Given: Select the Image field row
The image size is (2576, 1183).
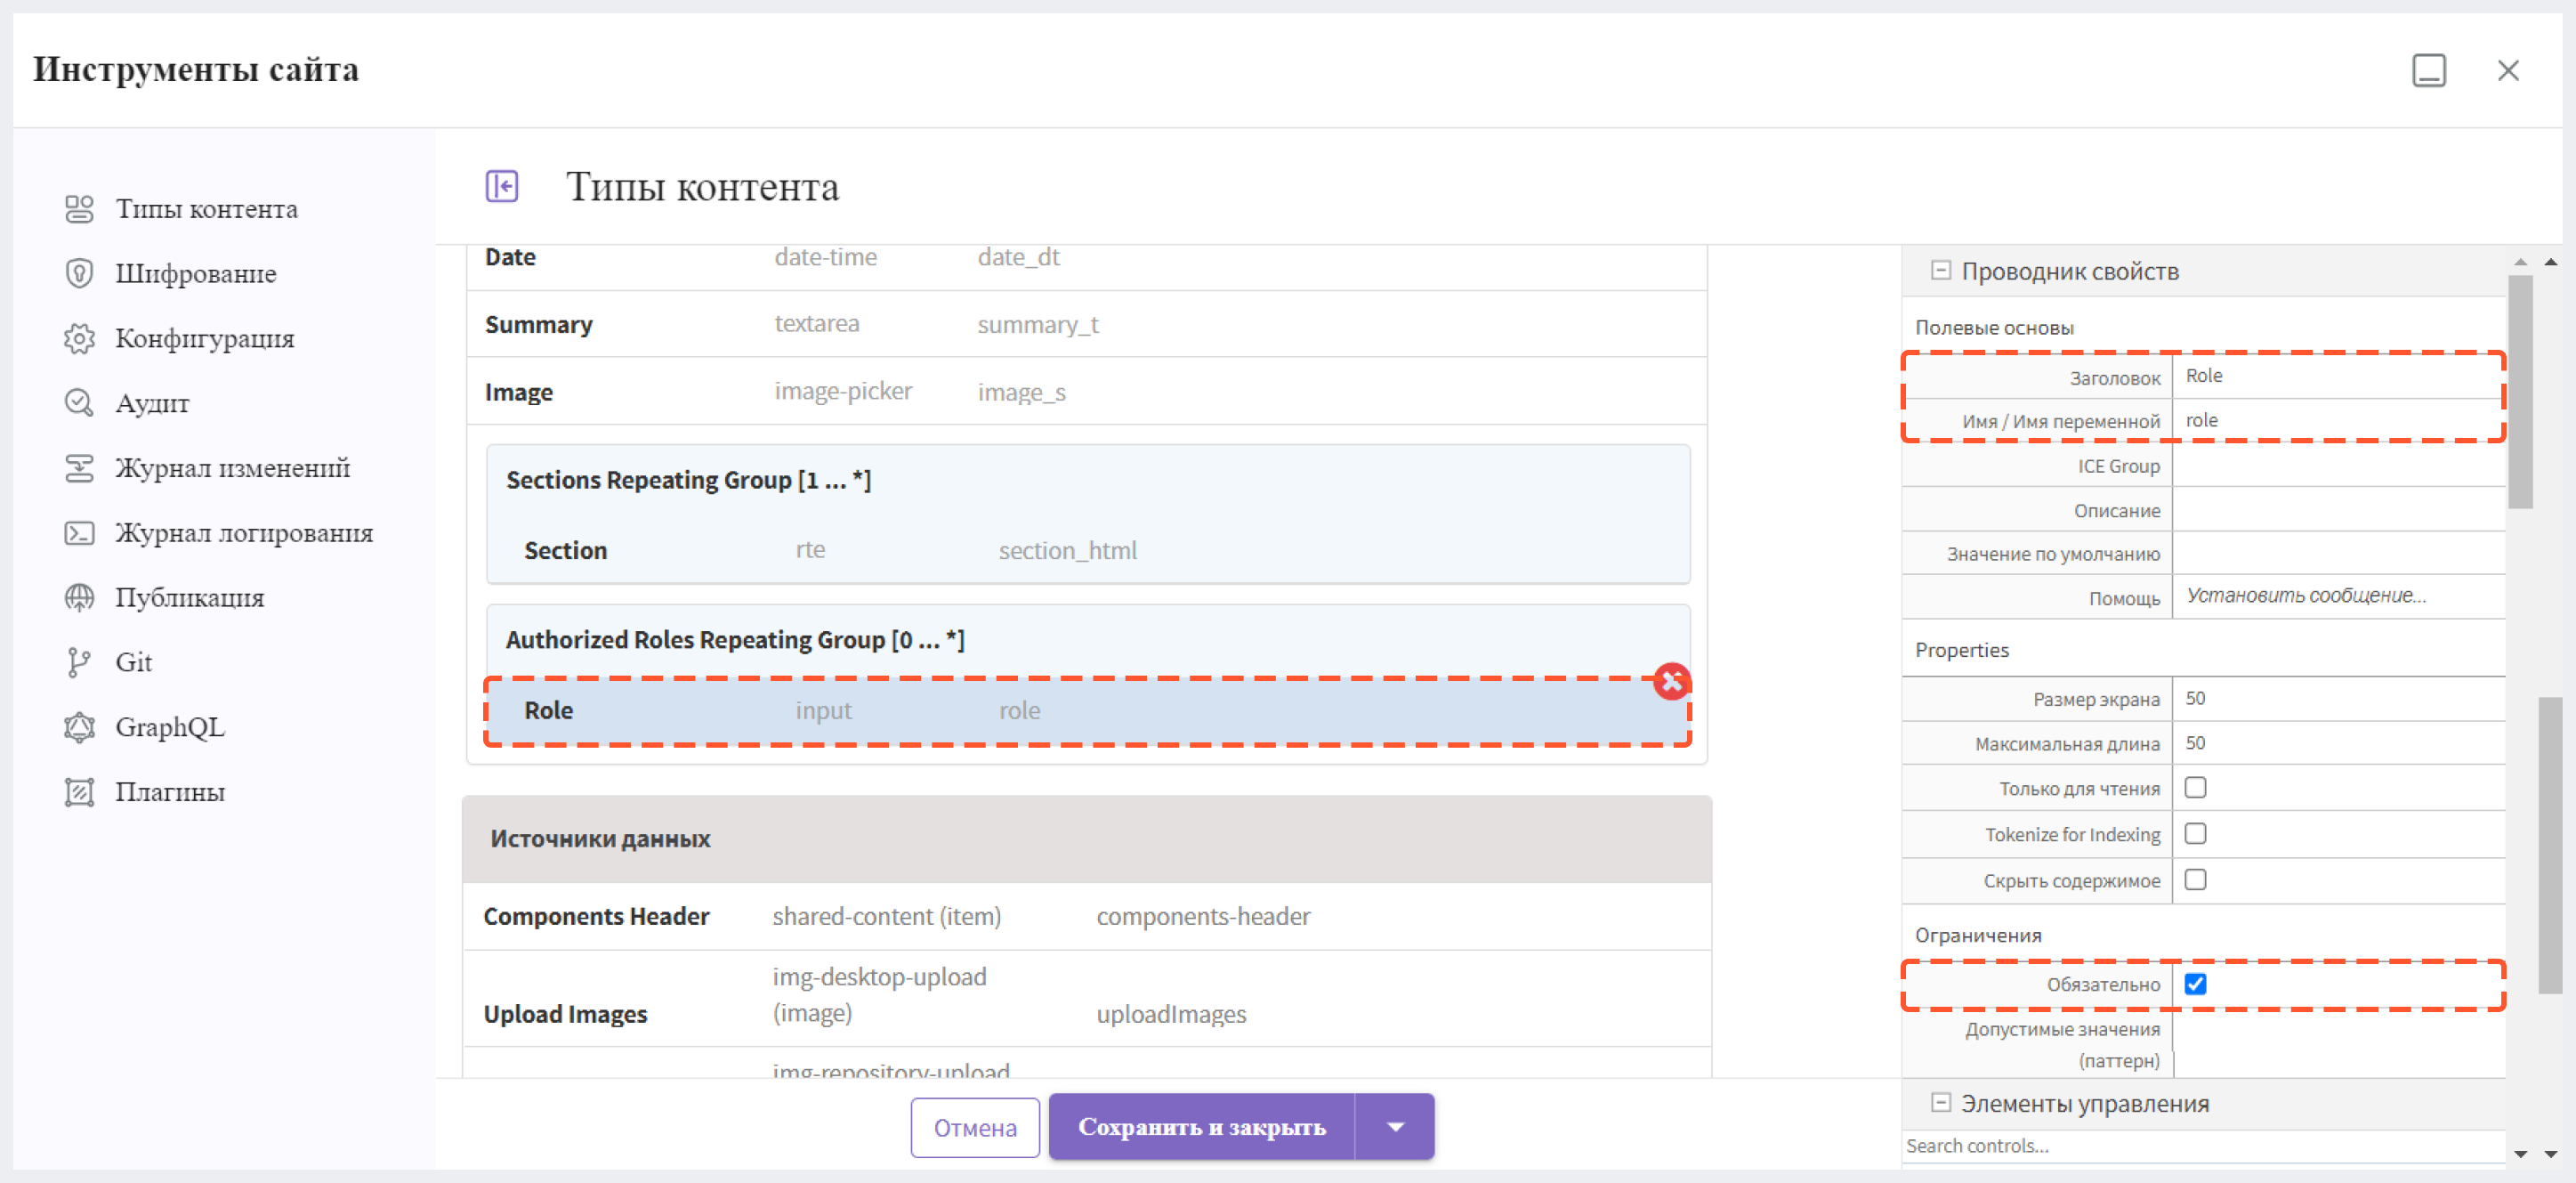Looking at the screenshot, I should coord(1087,392).
